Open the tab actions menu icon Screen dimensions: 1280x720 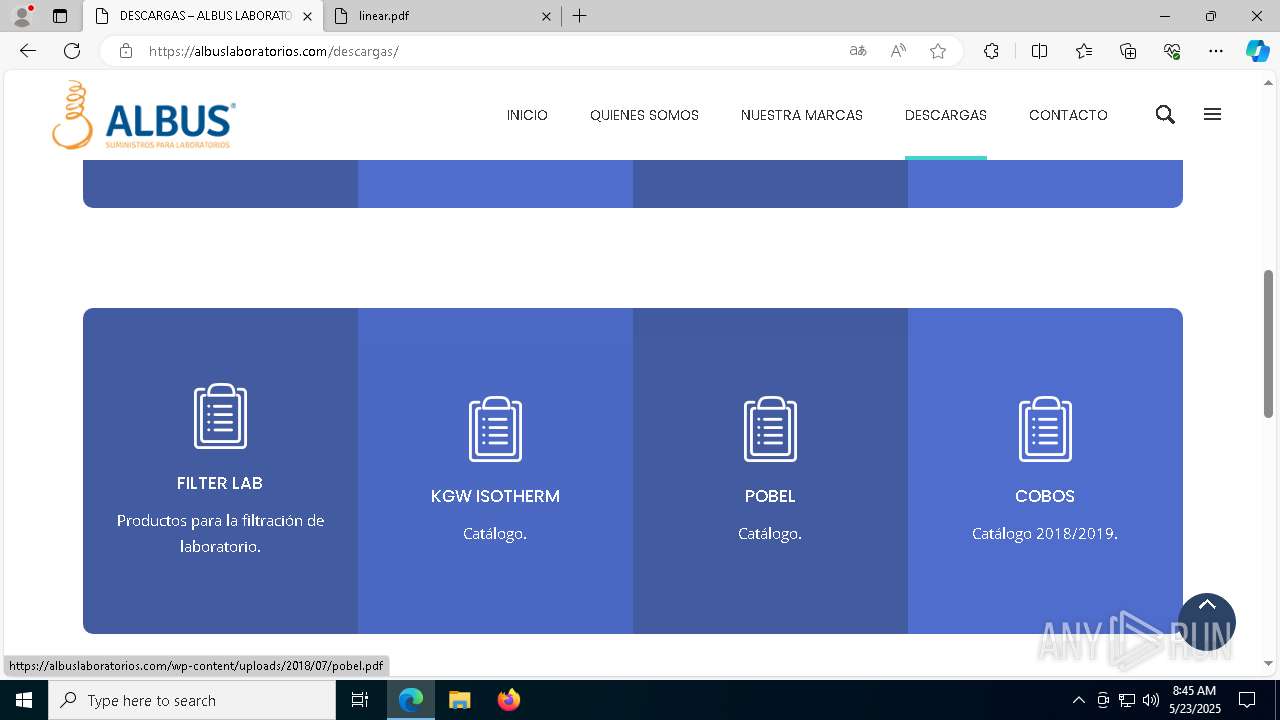60,16
